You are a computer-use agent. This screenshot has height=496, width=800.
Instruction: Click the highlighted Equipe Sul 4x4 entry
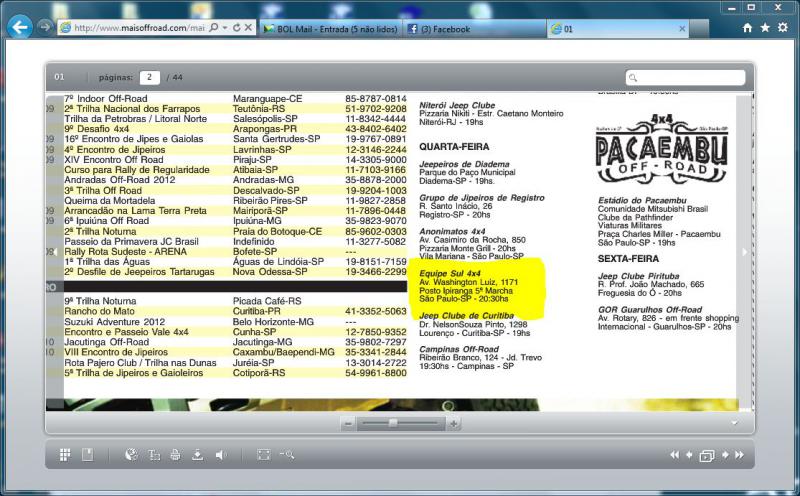[x=477, y=286]
